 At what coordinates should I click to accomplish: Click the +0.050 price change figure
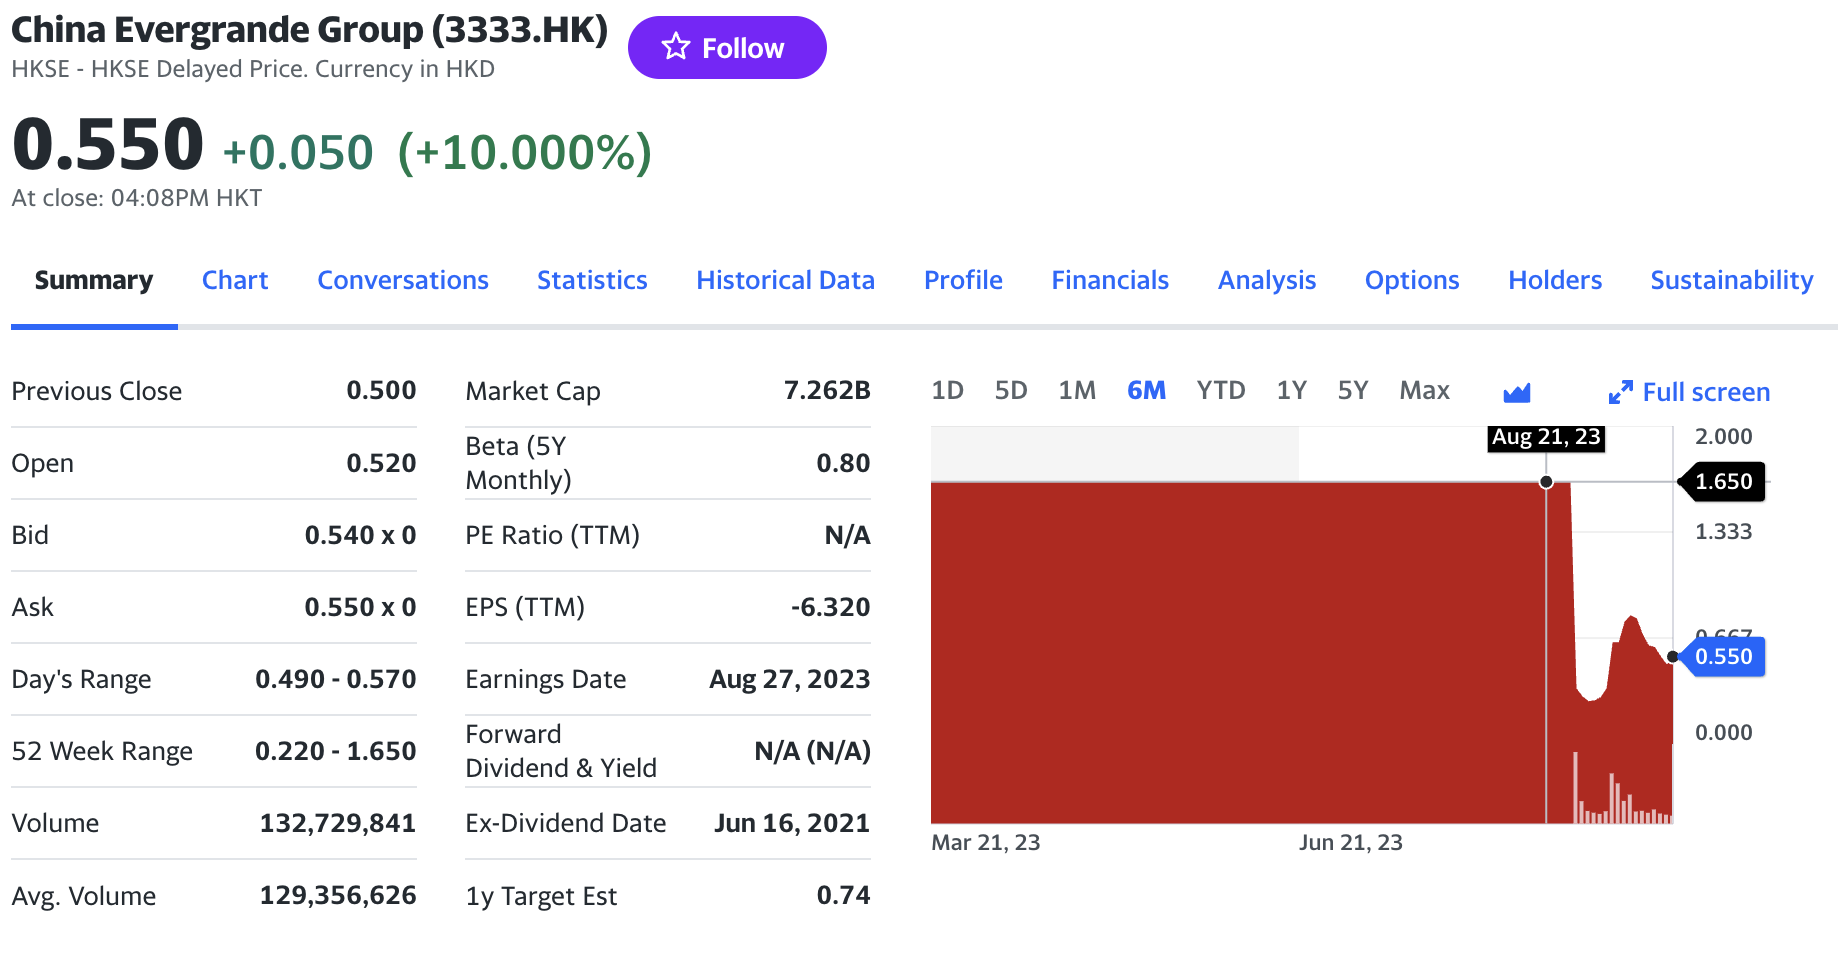coord(298,153)
